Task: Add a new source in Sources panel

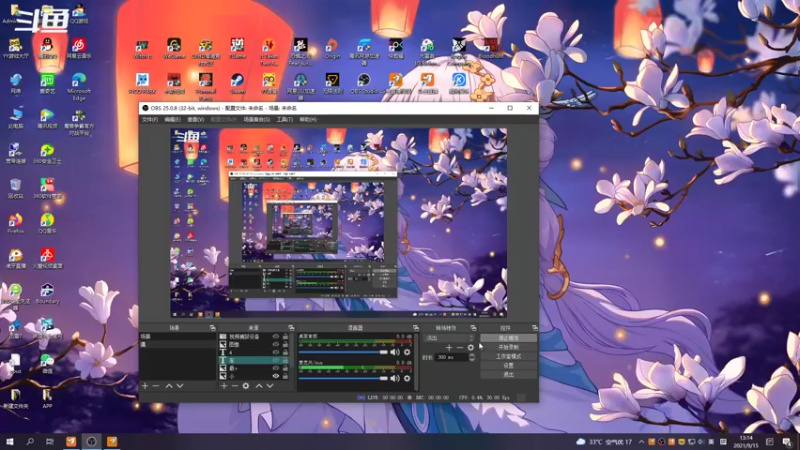Action: pos(223,386)
